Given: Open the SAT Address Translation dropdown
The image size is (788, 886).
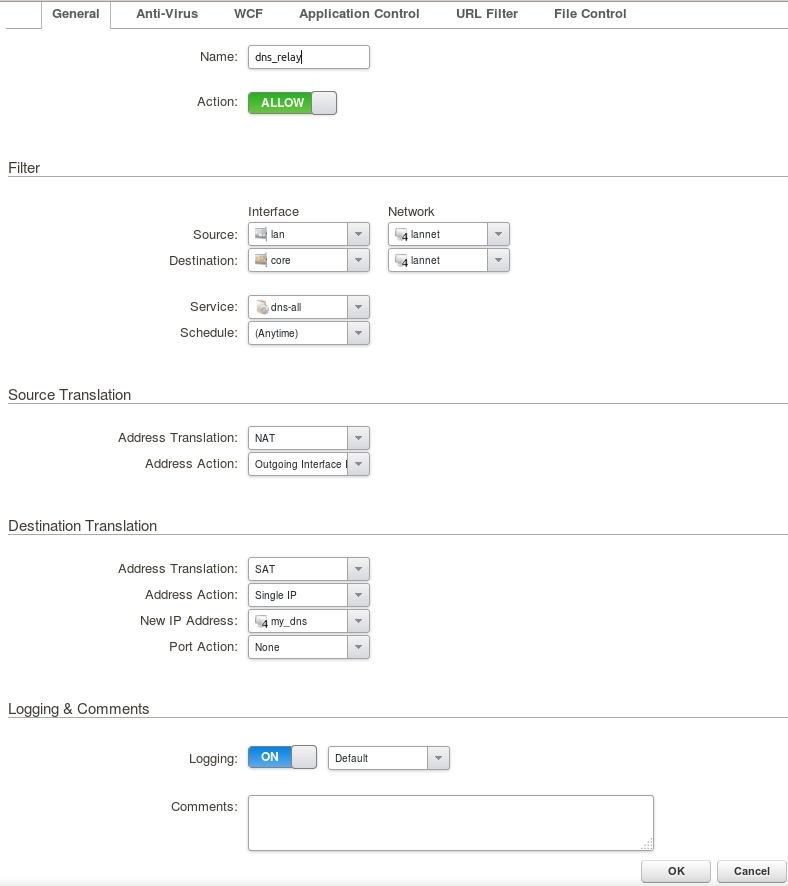Looking at the screenshot, I should pos(358,569).
